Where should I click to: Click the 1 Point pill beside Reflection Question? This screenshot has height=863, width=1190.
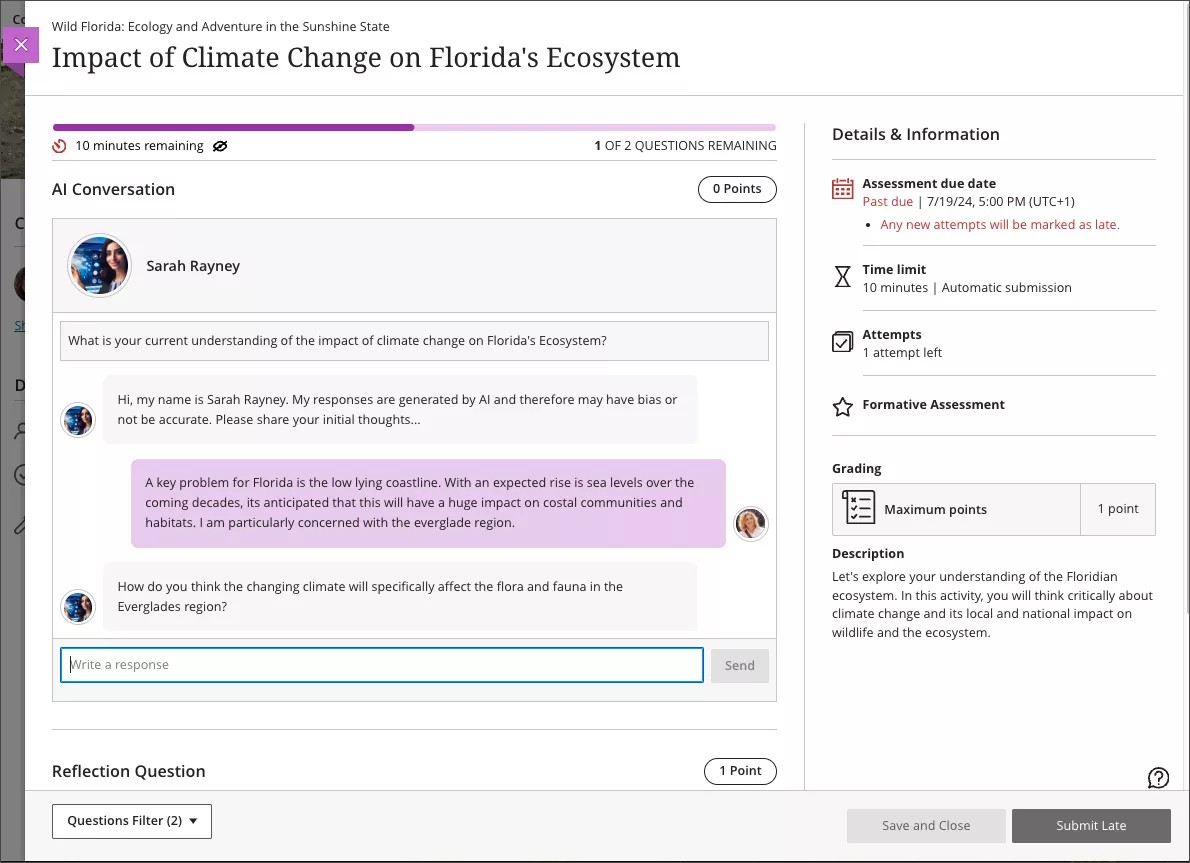pyautogui.click(x=740, y=771)
